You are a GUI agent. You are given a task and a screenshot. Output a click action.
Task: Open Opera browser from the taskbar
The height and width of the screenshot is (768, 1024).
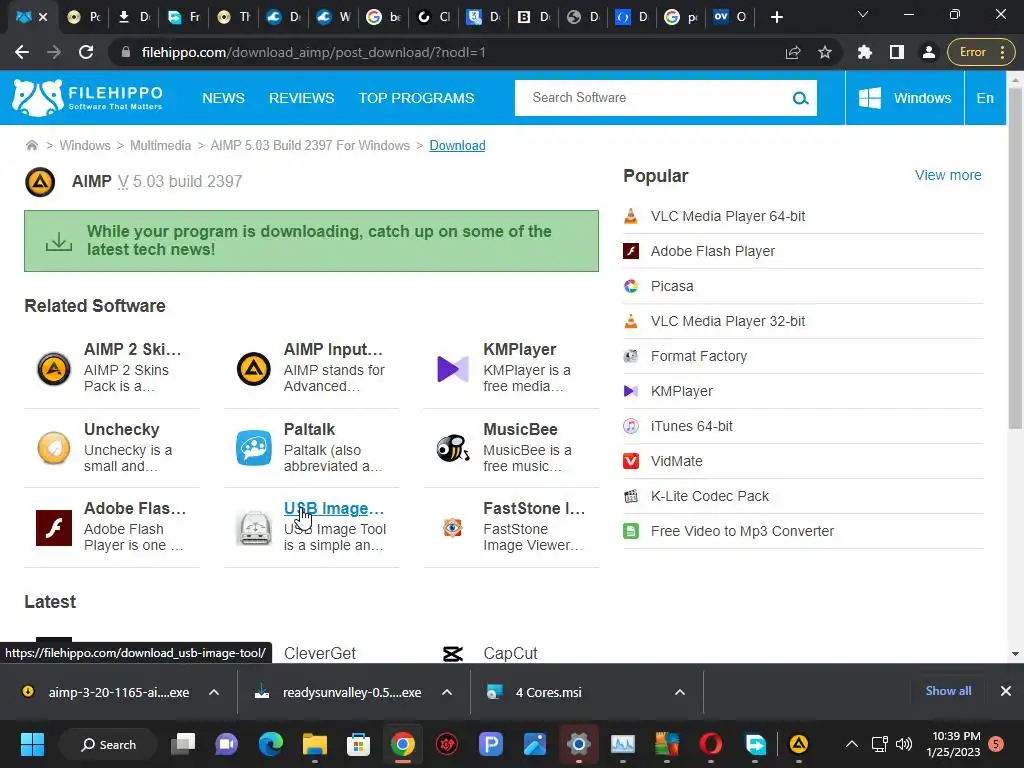(x=711, y=744)
